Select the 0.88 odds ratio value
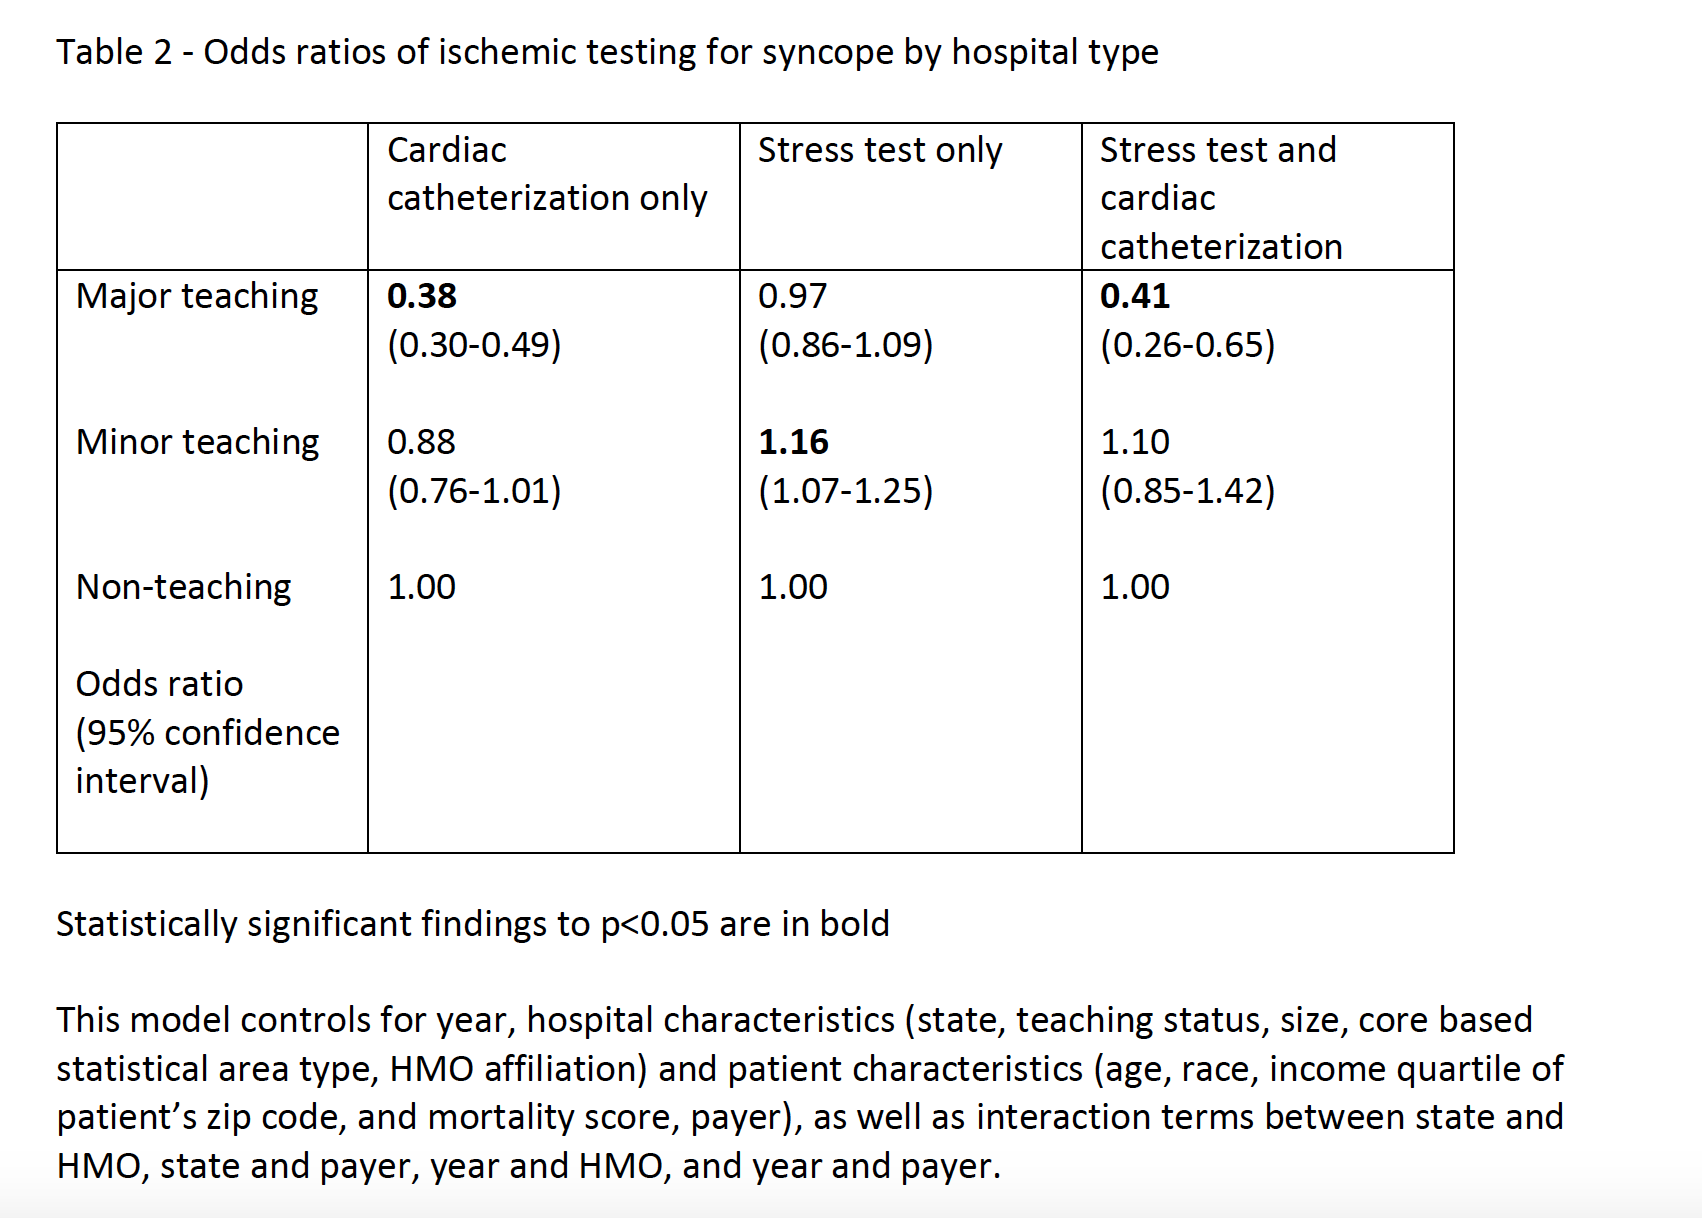Screen dimensions: 1702x1218 (x=421, y=442)
